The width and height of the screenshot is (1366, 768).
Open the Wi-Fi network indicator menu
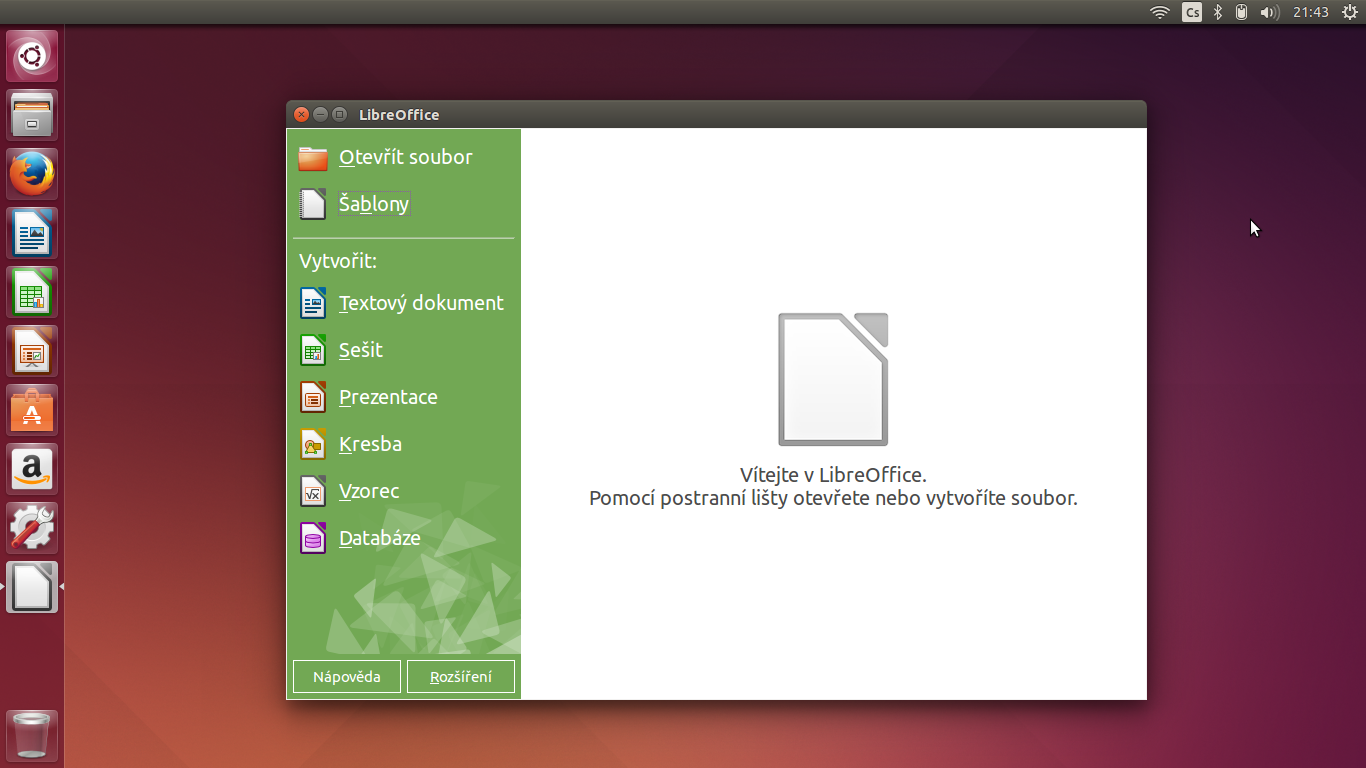tap(1159, 12)
